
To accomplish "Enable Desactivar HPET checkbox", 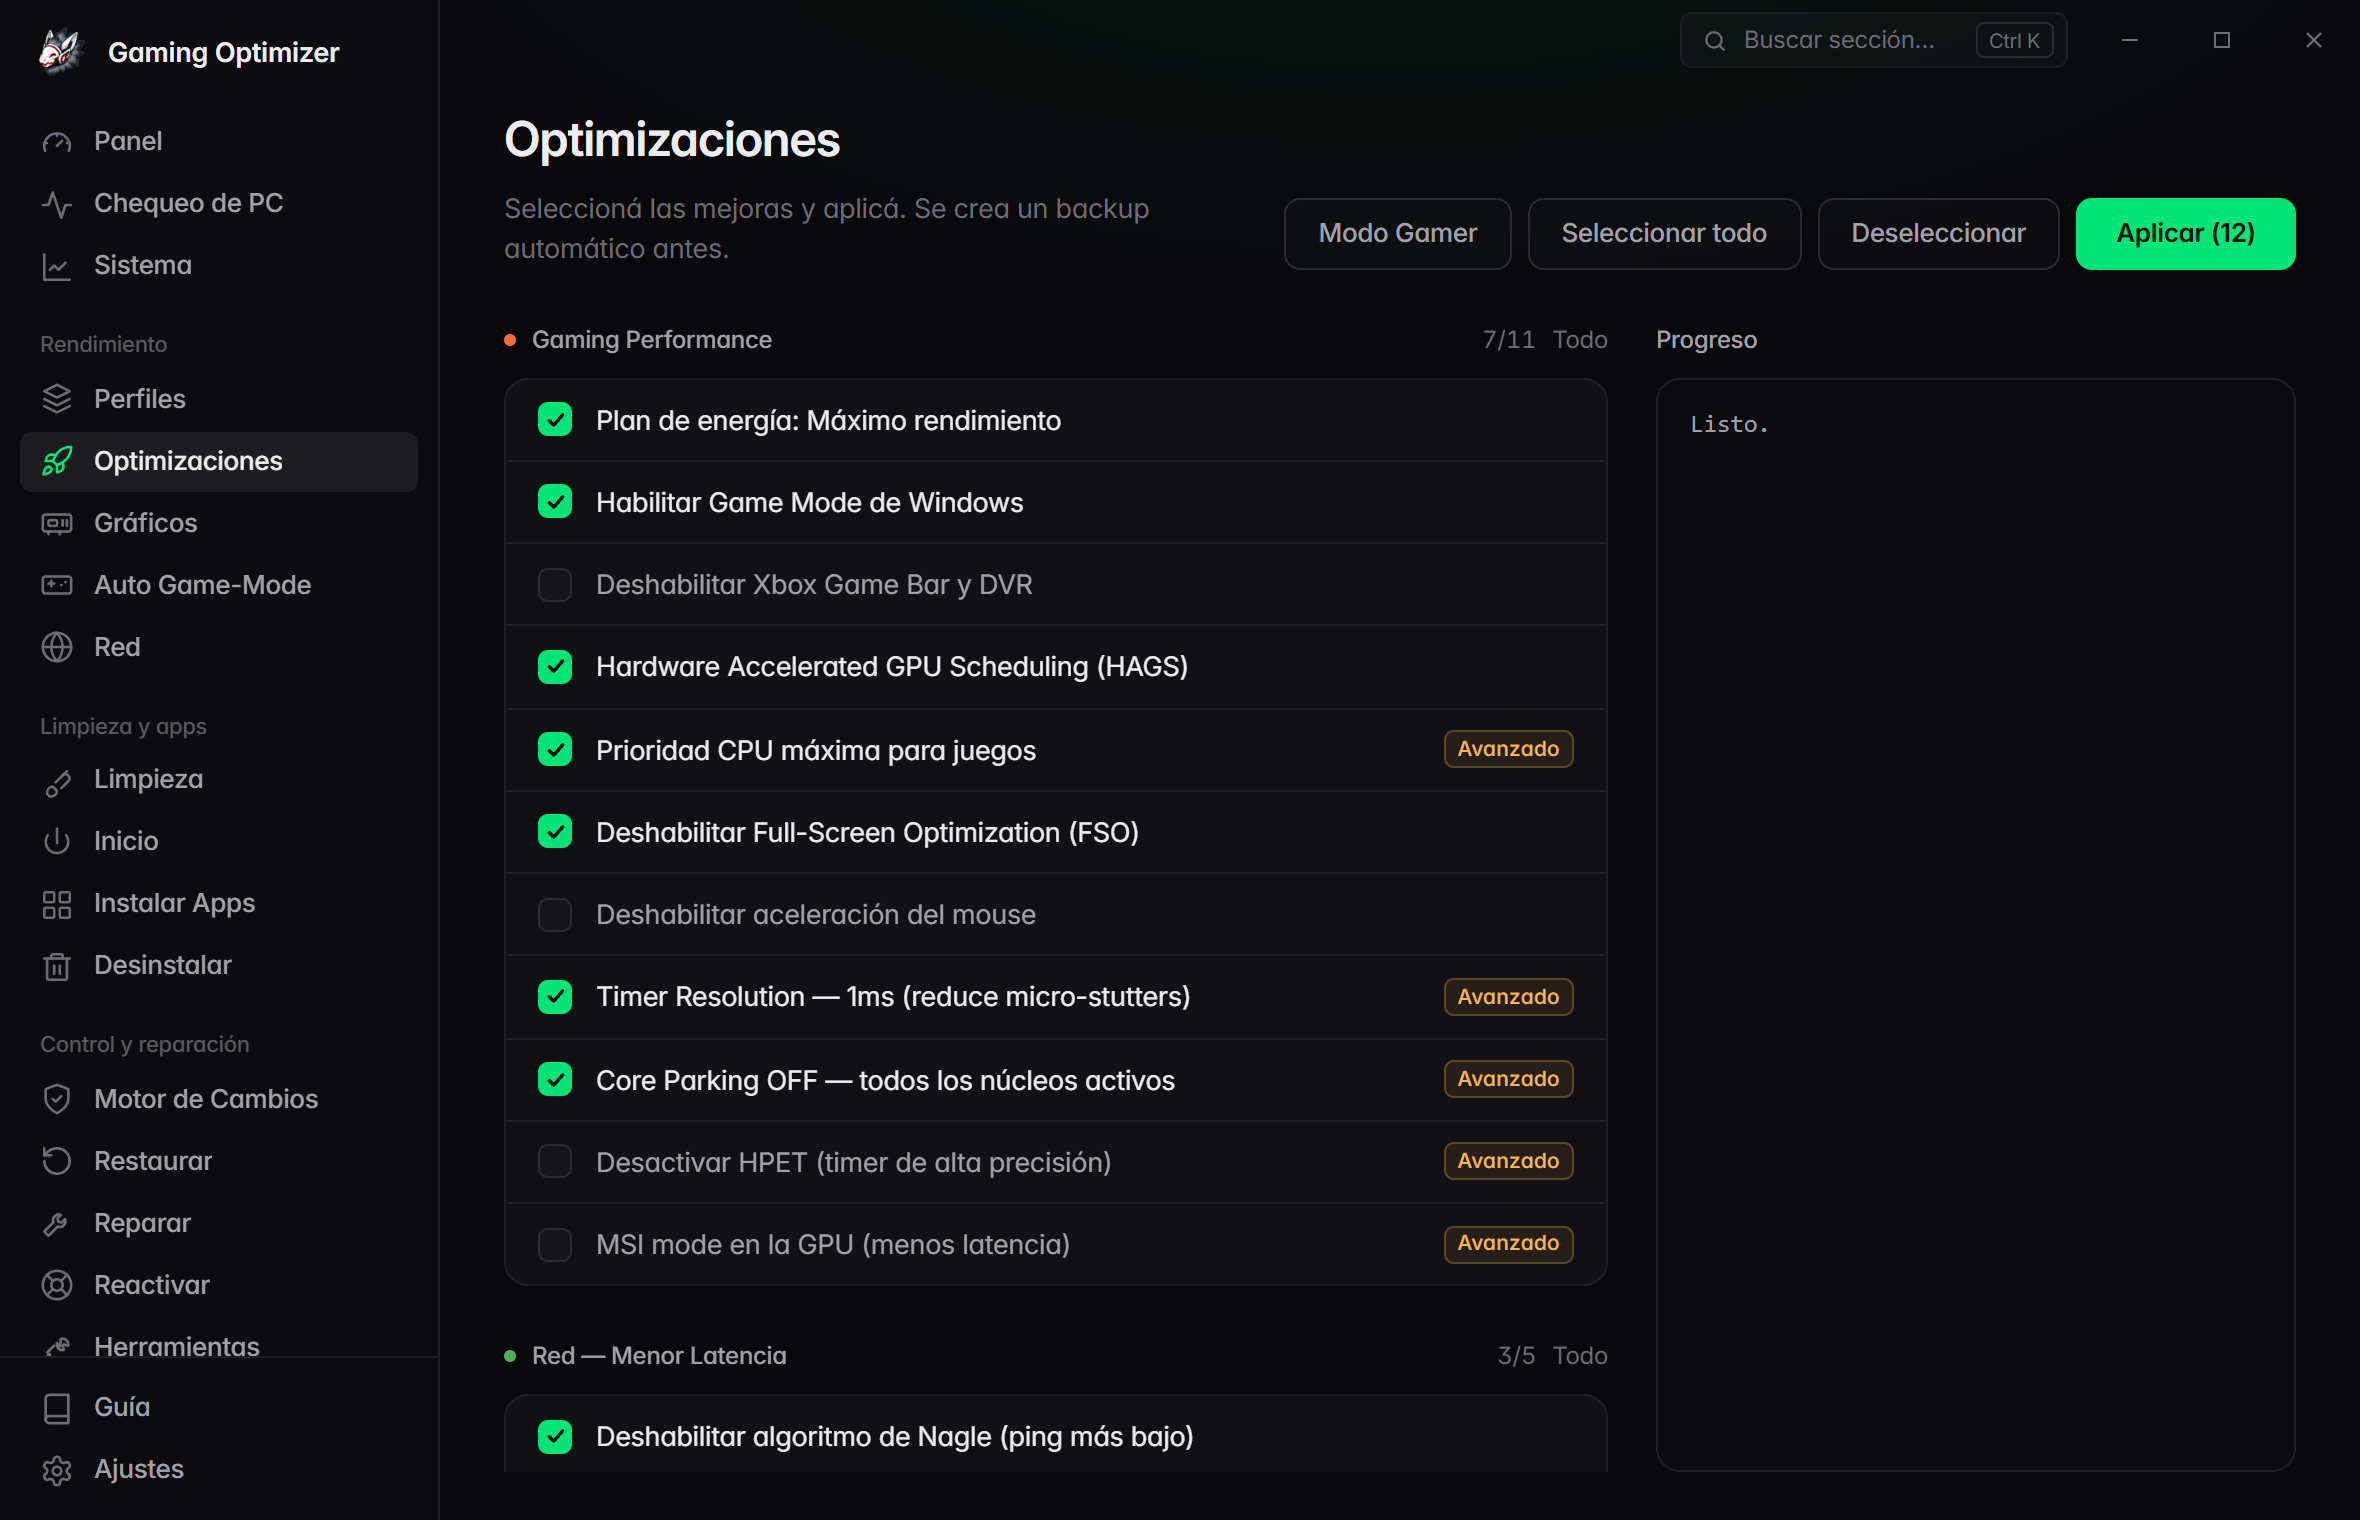I will pos(555,1162).
